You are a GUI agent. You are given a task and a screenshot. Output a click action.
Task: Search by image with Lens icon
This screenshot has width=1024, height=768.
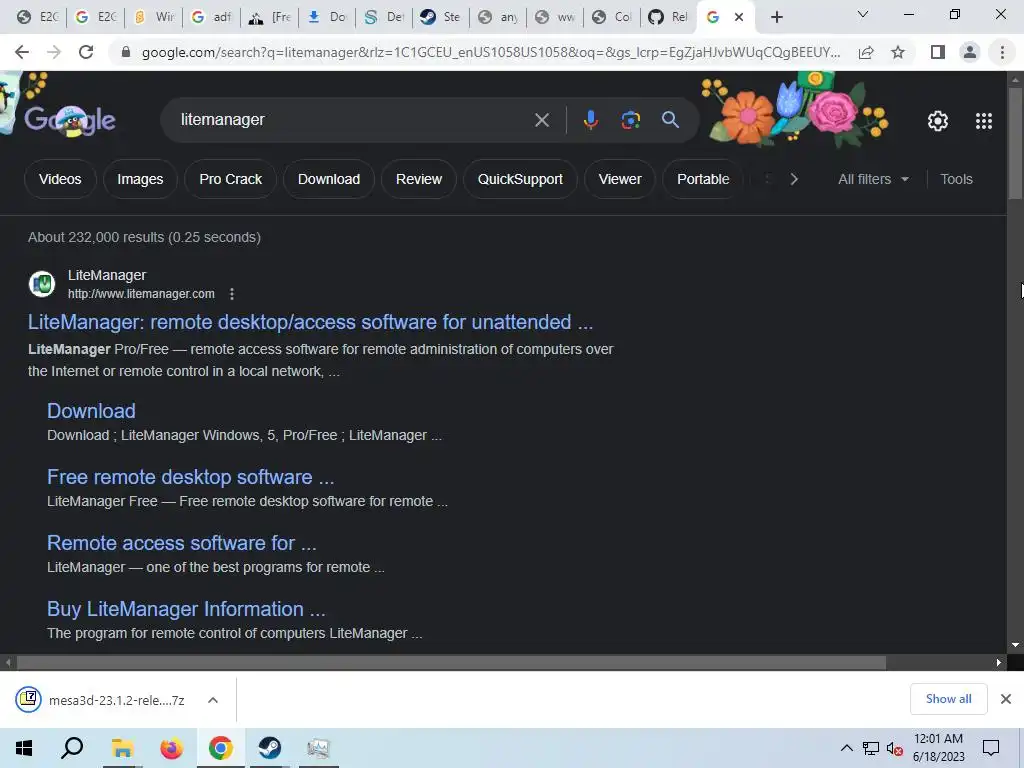coord(630,120)
